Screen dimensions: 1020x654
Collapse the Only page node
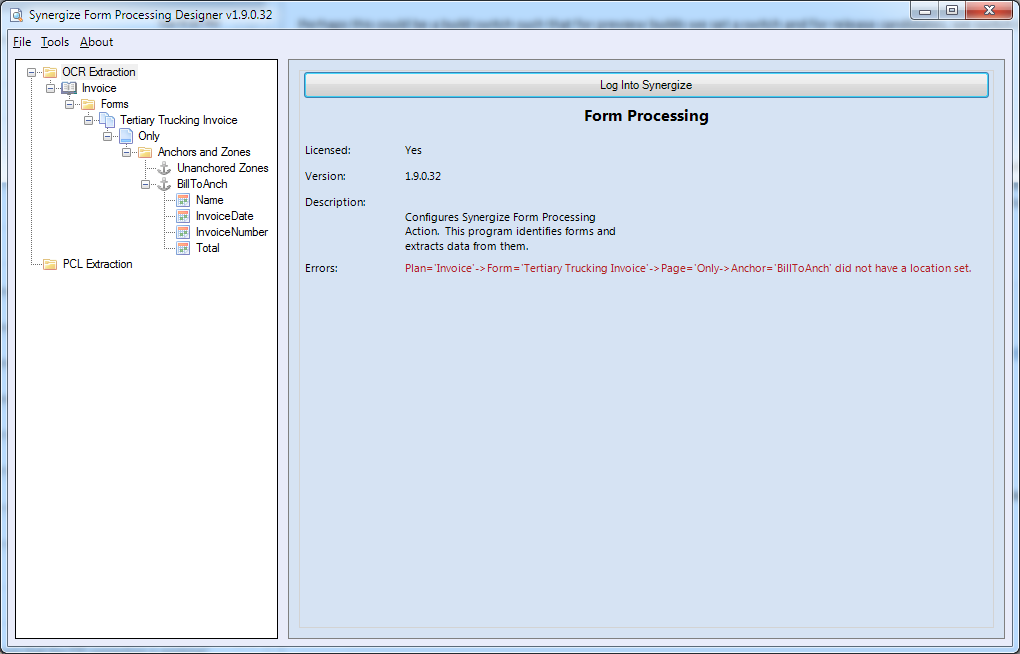(108, 136)
